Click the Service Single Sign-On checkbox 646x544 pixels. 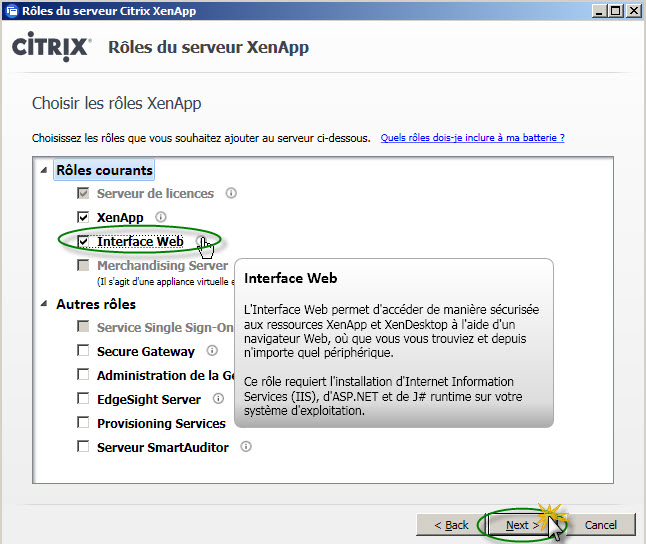[x=83, y=327]
